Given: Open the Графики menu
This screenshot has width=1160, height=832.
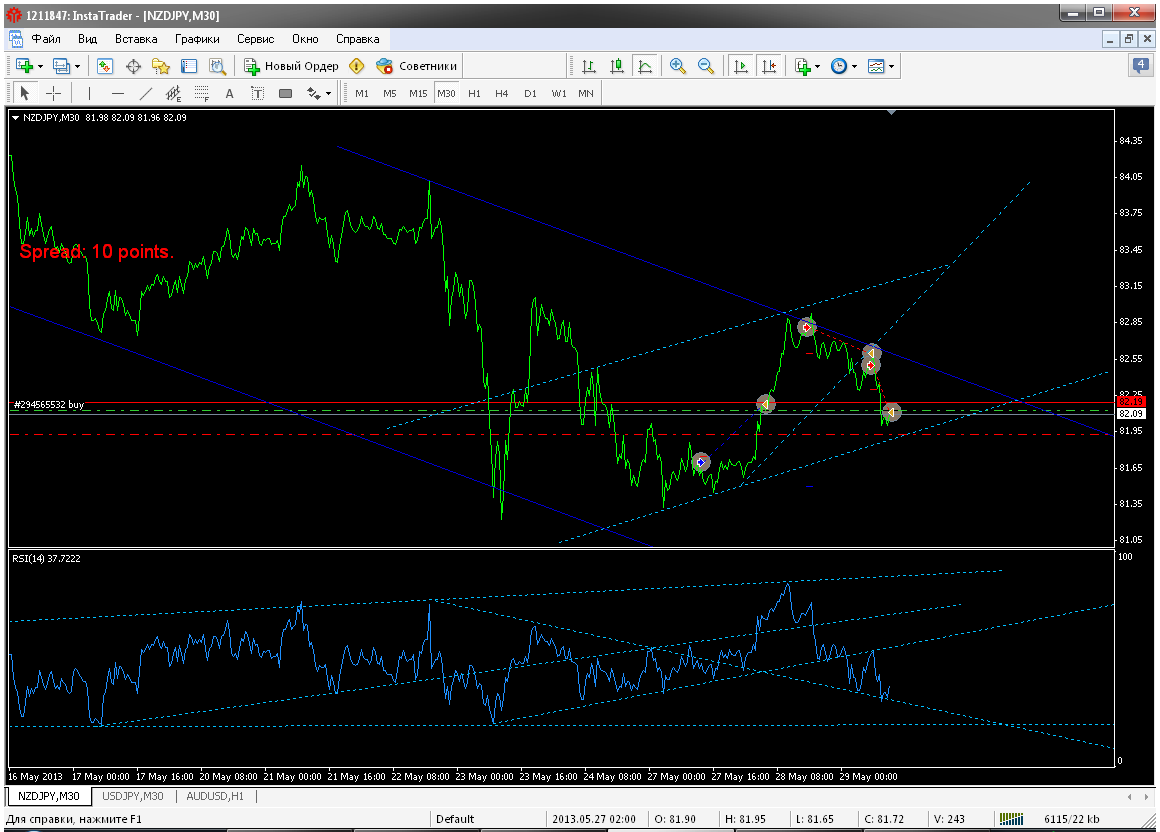Looking at the screenshot, I should [197, 39].
